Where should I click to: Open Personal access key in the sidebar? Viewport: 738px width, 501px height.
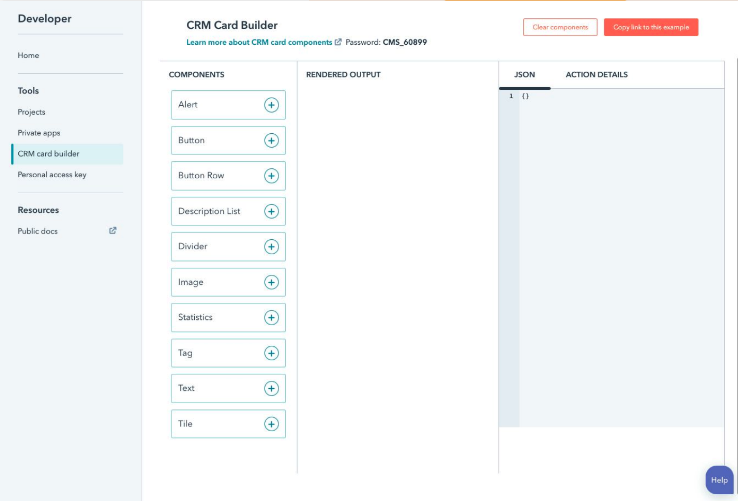point(52,174)
